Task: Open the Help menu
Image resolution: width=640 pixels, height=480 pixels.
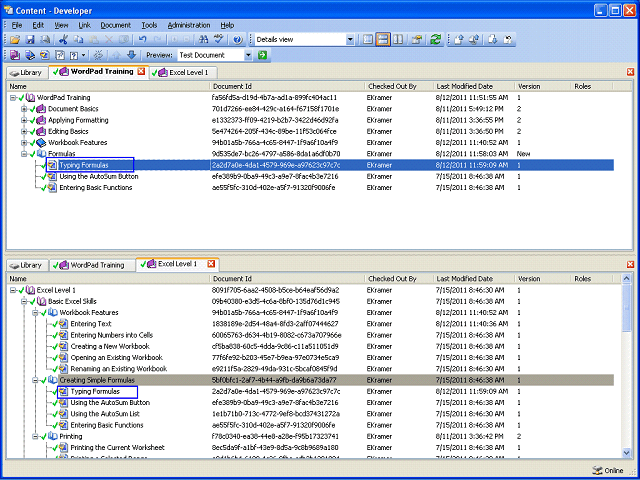Action: 227,25
